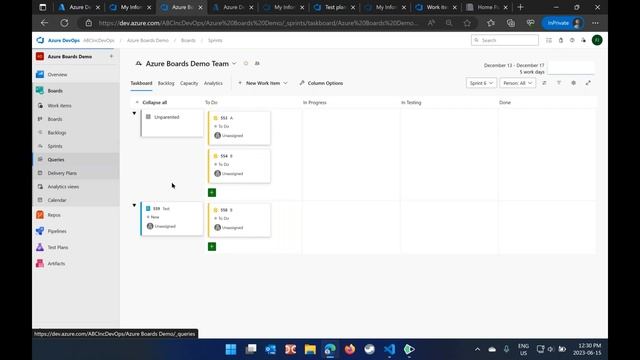Screen dimensions: 640x360
Task: Select the Taskboard tab
Action: (x=141, y=83)
